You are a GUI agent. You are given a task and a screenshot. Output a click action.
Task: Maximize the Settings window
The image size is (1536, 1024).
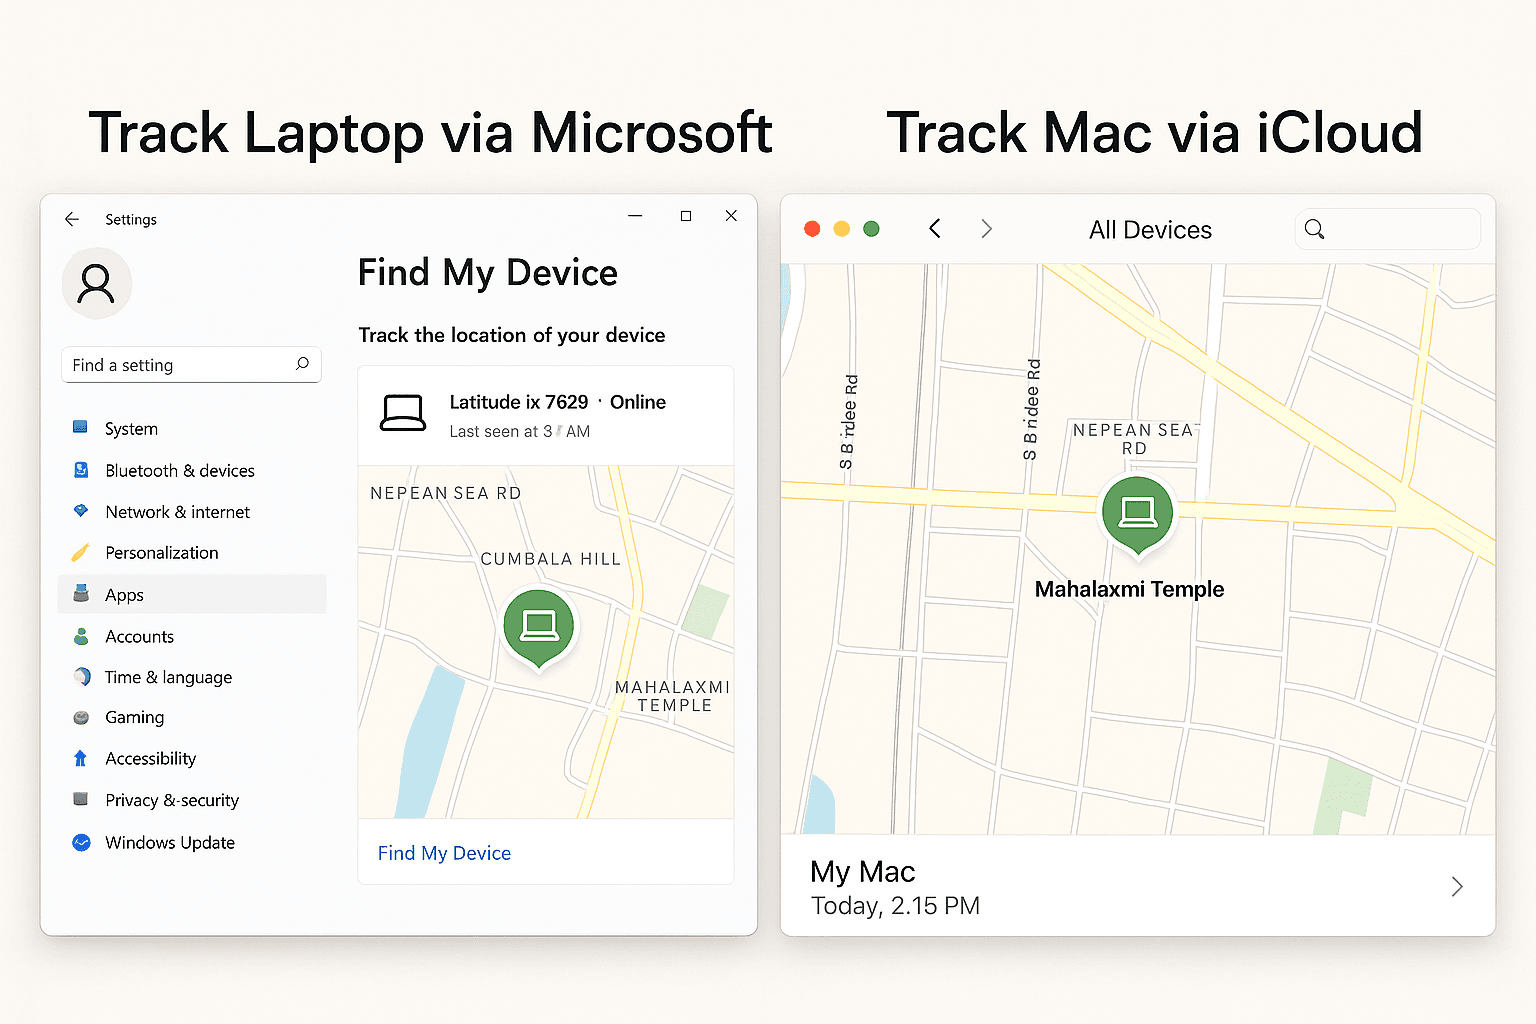point(686,216)
